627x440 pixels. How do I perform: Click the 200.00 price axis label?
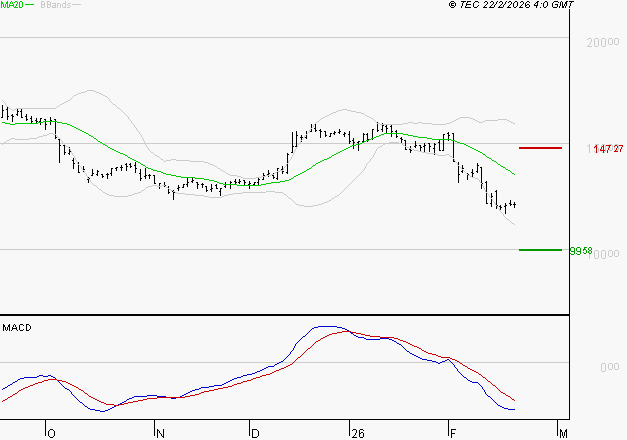coord(603,42)
